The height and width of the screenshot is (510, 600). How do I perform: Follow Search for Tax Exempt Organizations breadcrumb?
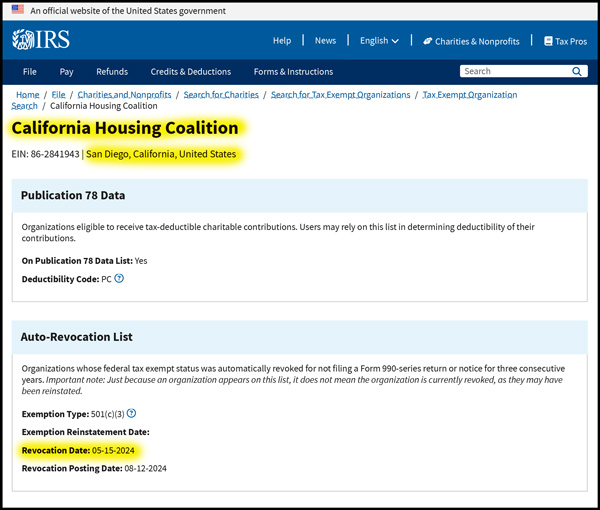click(341, 95)
